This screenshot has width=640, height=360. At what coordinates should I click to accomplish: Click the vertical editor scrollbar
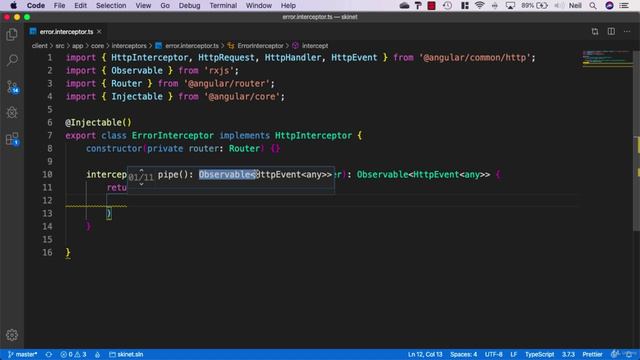[636, 141]
